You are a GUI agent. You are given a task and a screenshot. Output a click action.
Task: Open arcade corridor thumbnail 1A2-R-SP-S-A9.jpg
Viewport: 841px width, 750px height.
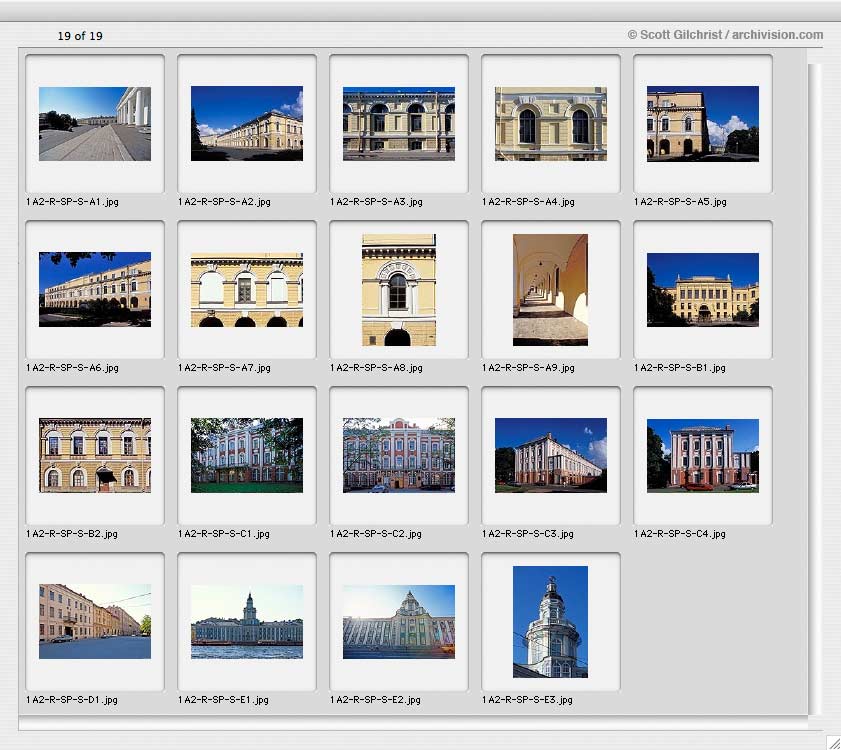pos(550,290)
